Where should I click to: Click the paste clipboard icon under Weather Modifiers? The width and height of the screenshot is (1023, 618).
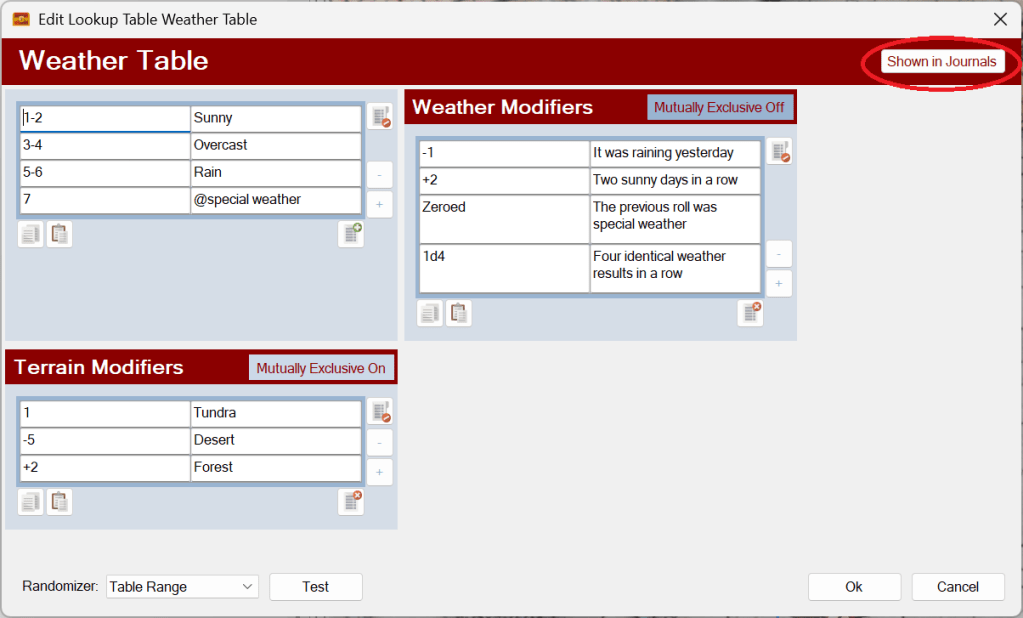tap(459, 313)
